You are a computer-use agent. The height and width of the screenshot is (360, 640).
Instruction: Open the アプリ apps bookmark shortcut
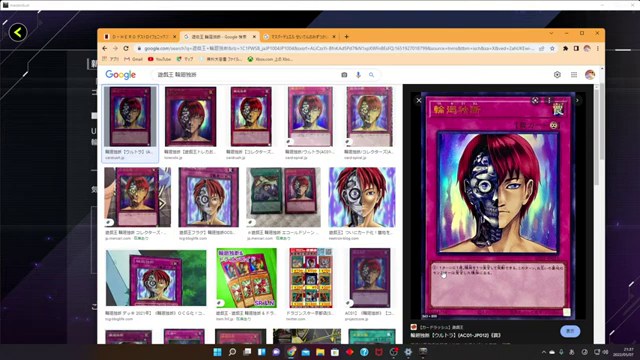(111, 59)
